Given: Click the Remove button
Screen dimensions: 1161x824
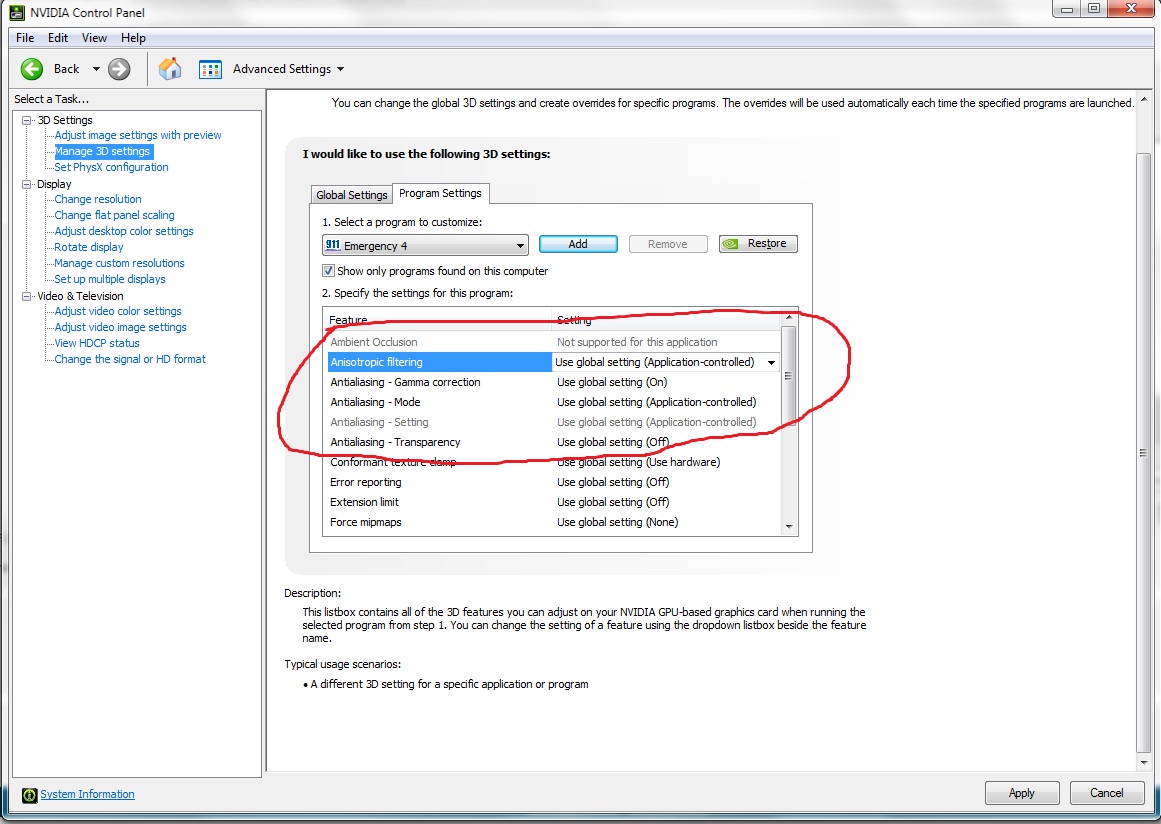Looking at the screenshot, I should coord(668,244).
